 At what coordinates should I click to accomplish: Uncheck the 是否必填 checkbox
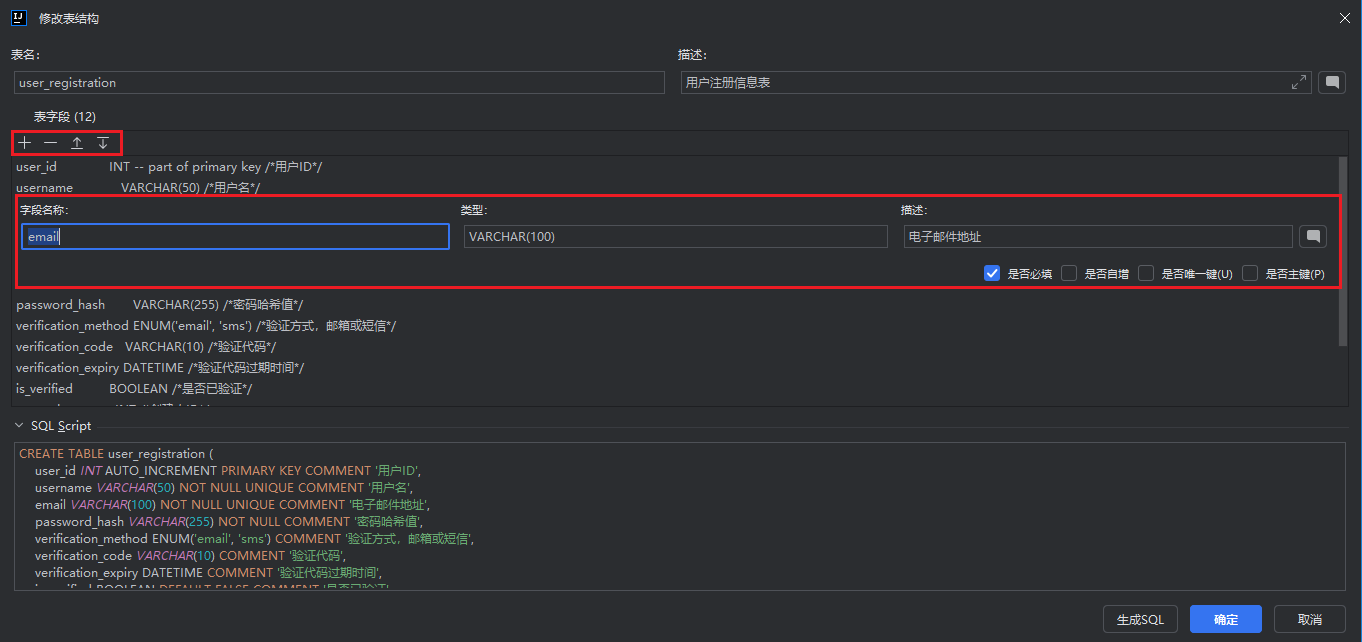992,273
